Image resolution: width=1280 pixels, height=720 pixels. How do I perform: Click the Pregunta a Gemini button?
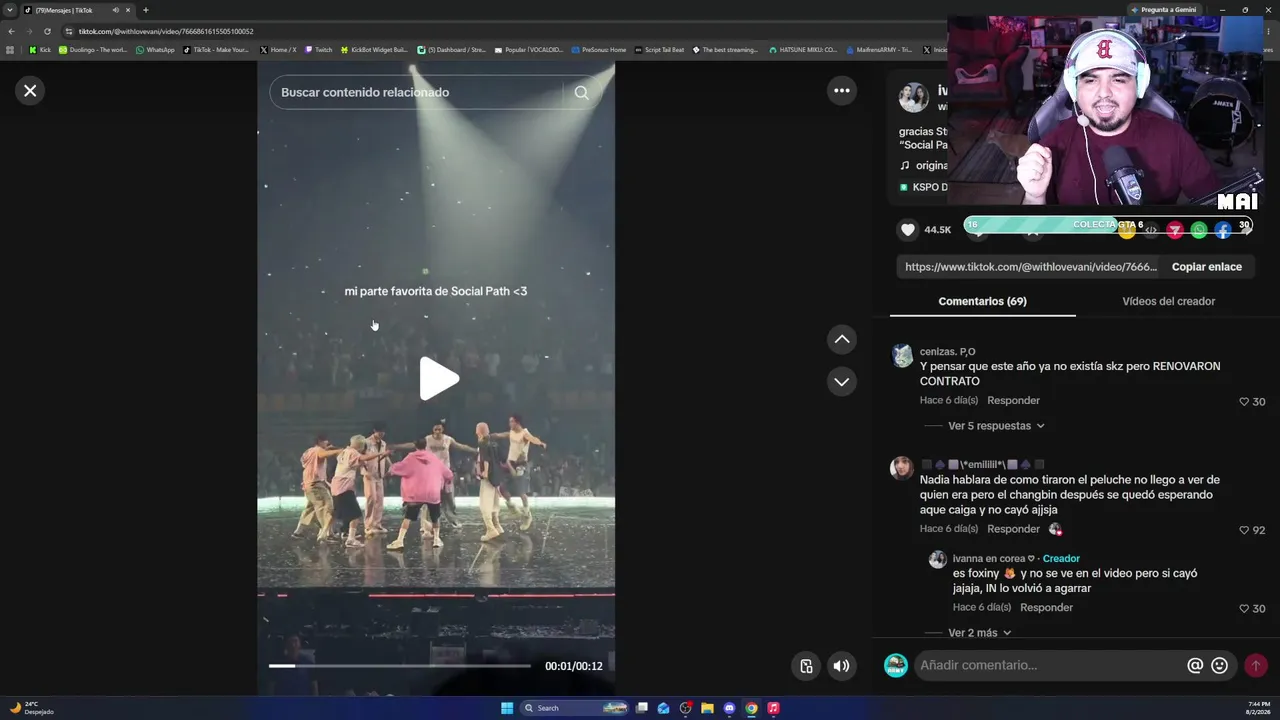point(1163,10)
